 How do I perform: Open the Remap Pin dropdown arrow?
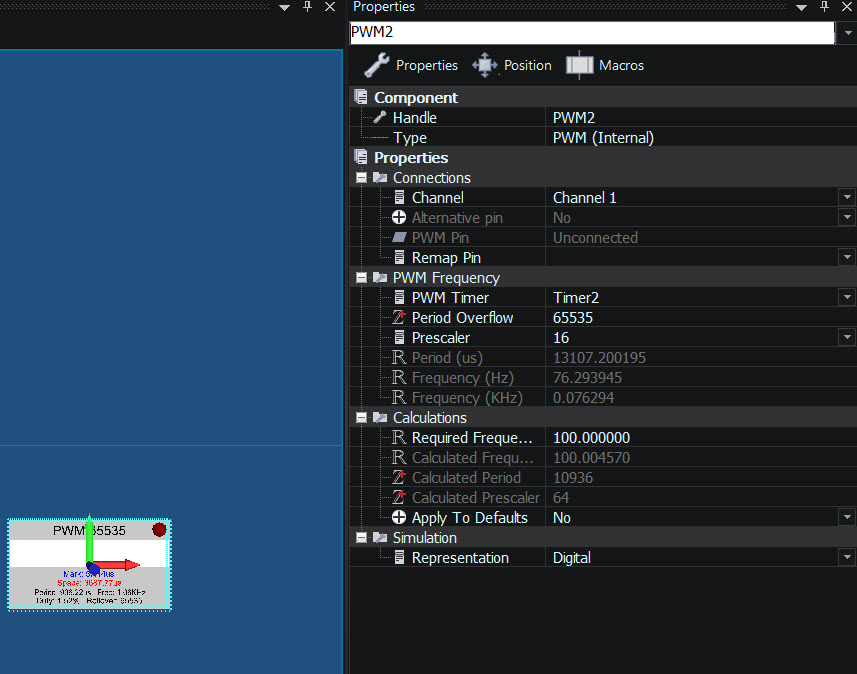(x=847, y=257)
